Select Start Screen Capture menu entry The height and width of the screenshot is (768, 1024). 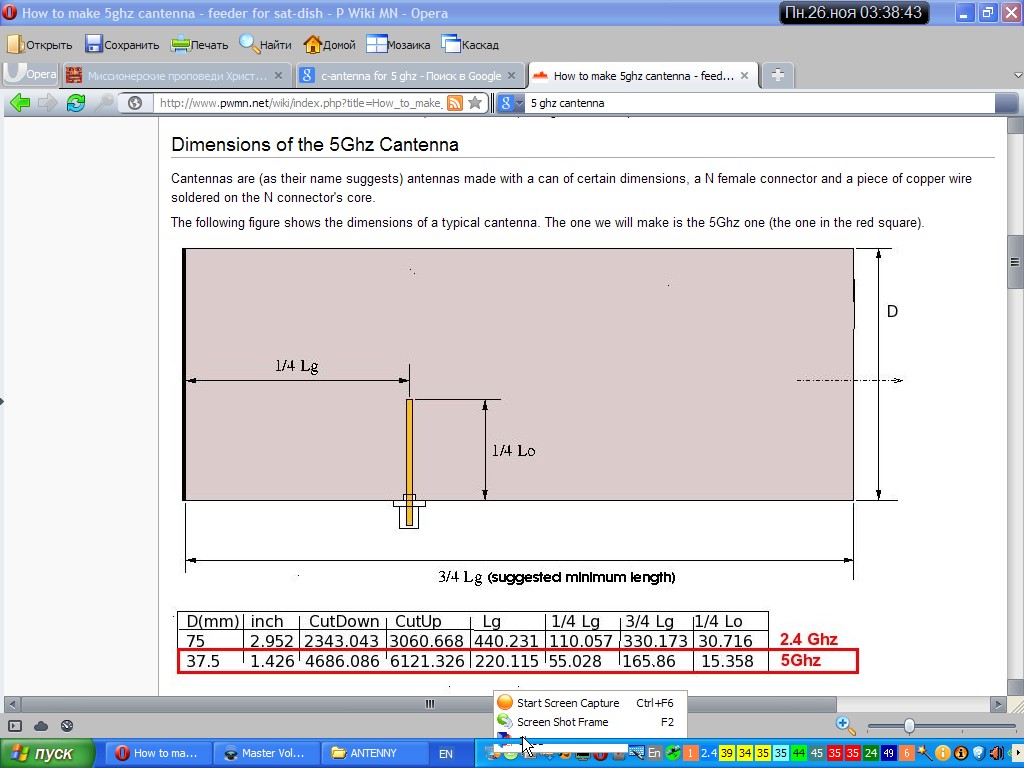click(x=568, y=703)
